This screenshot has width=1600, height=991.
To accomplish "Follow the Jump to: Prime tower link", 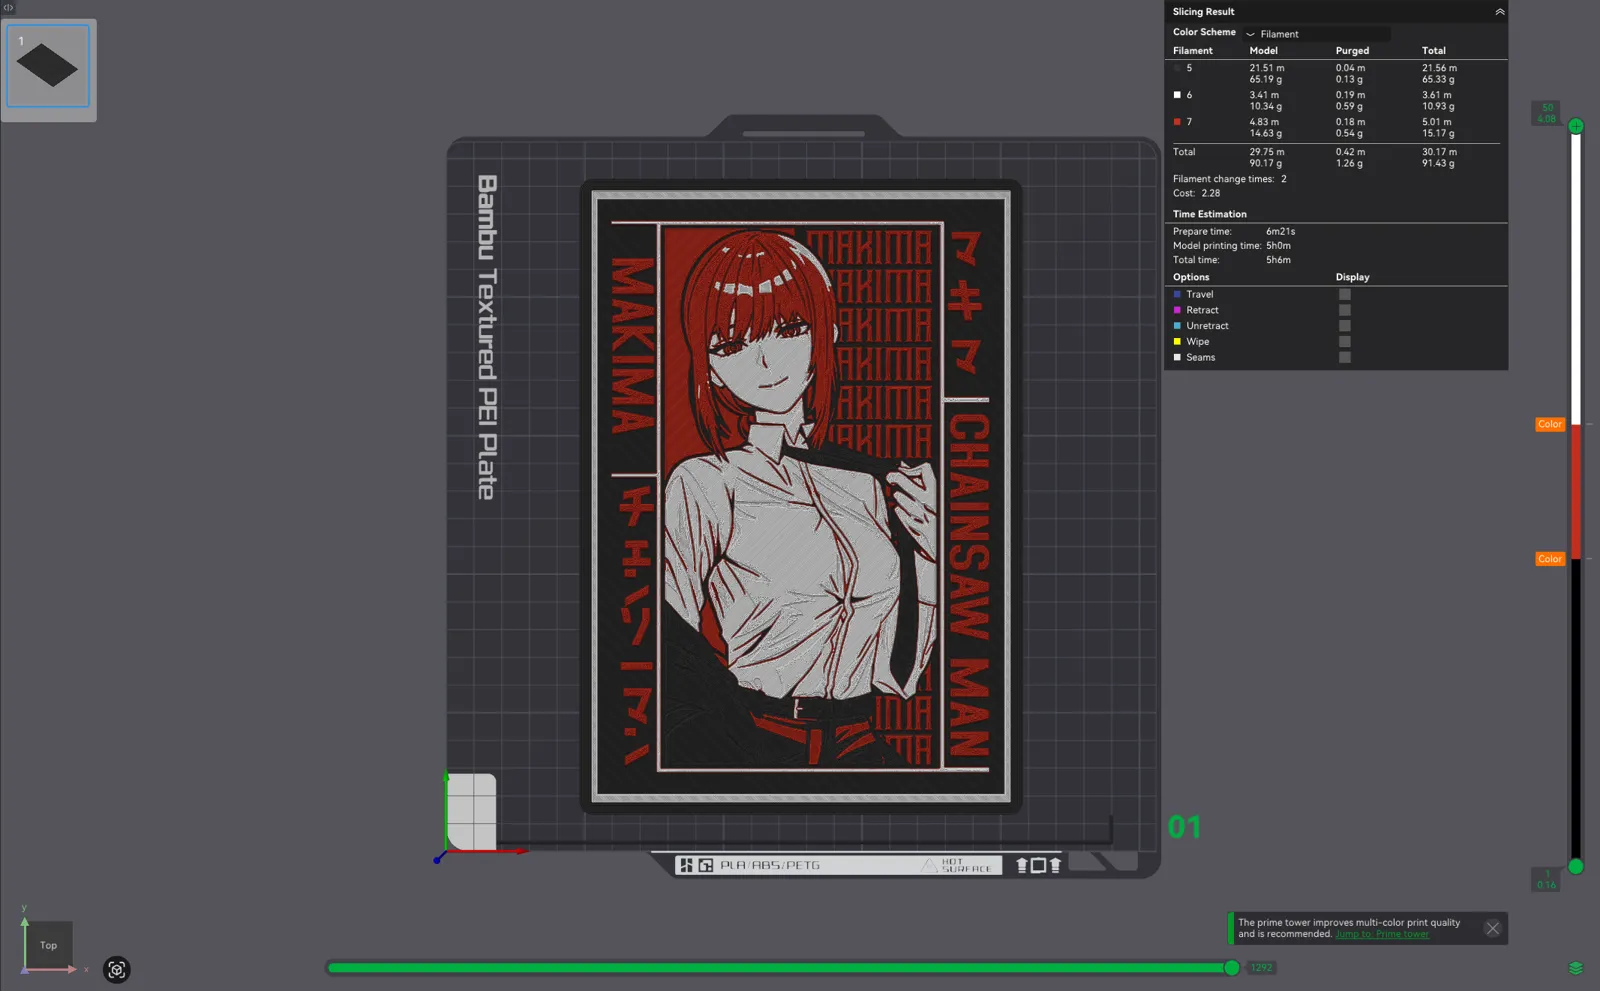I will (x=1382, y=935).
